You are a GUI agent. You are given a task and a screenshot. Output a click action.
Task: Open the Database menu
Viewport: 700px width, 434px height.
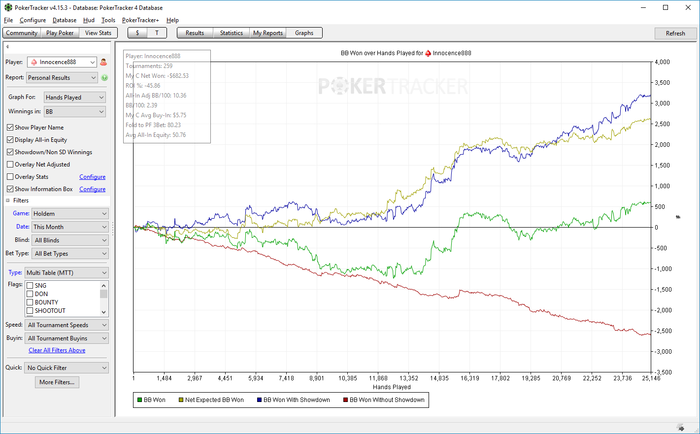(x=64, y=20)
